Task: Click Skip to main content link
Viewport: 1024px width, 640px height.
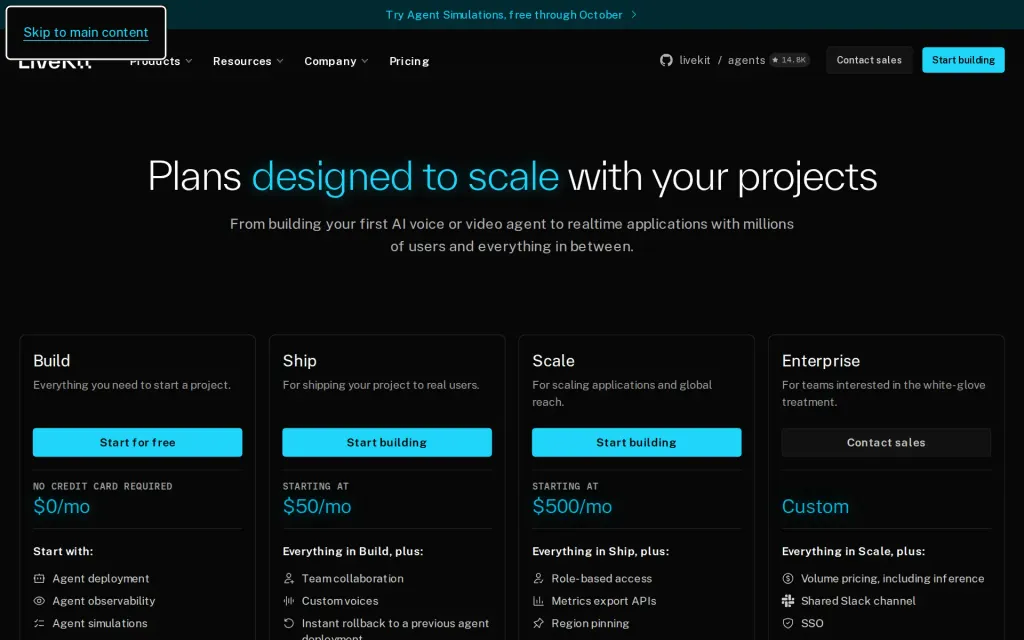Action: 86,32
